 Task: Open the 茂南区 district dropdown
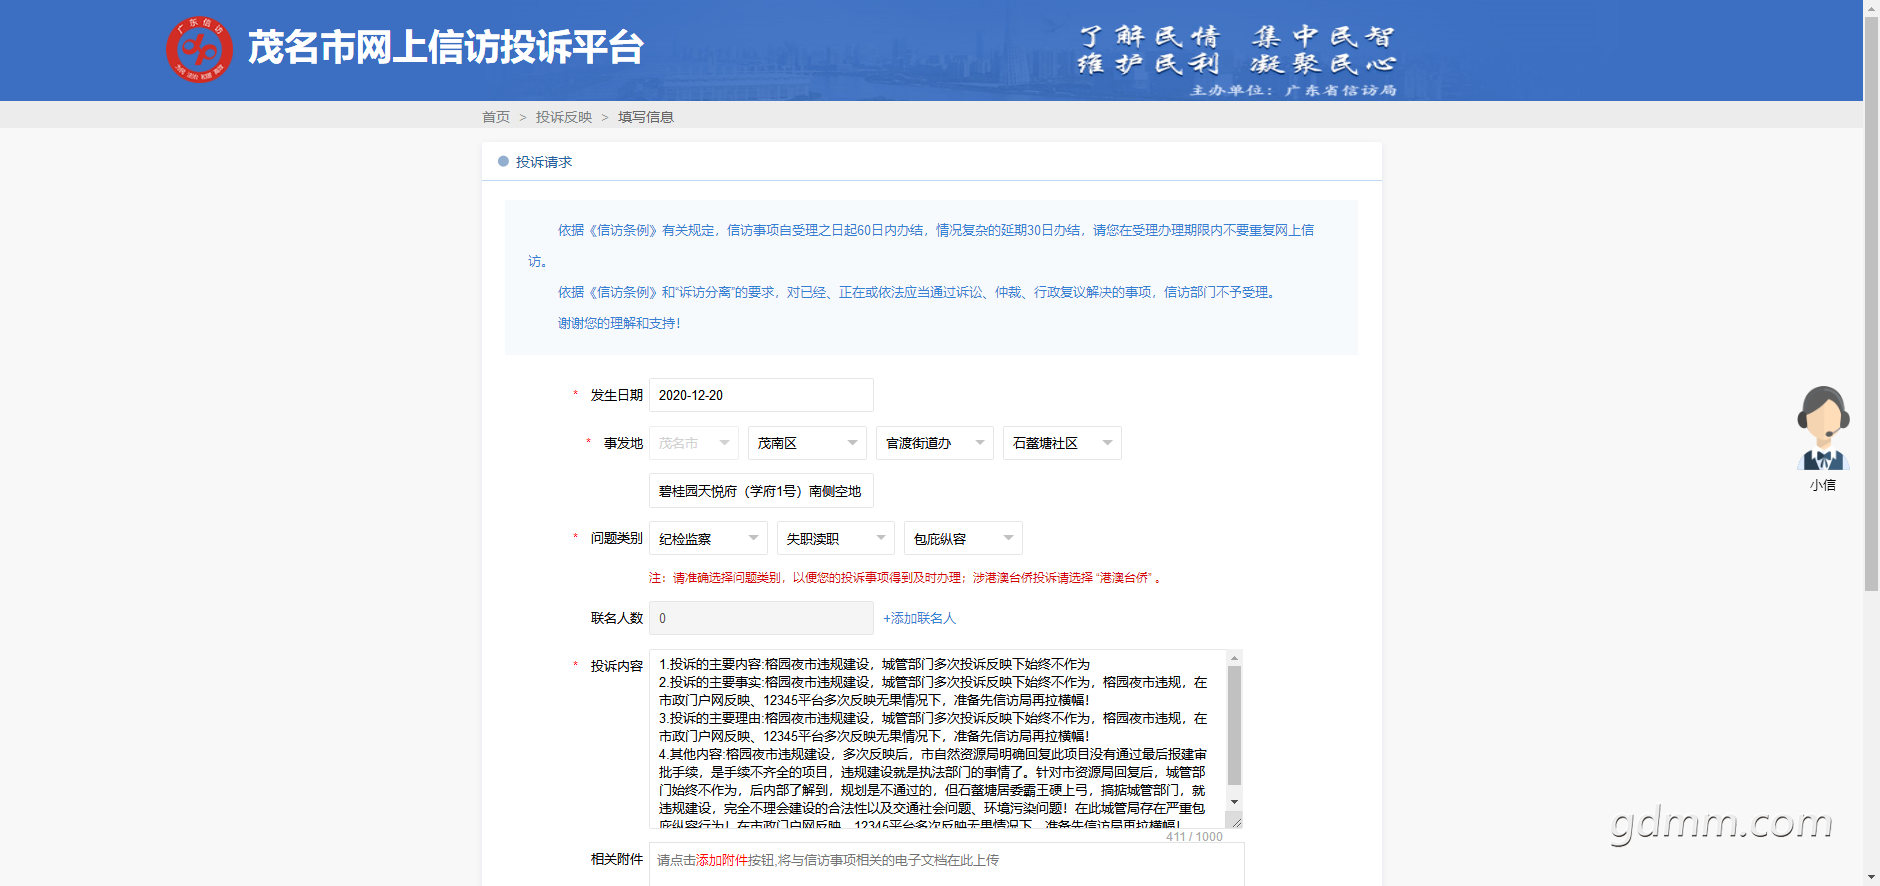[x=807, y=443]
